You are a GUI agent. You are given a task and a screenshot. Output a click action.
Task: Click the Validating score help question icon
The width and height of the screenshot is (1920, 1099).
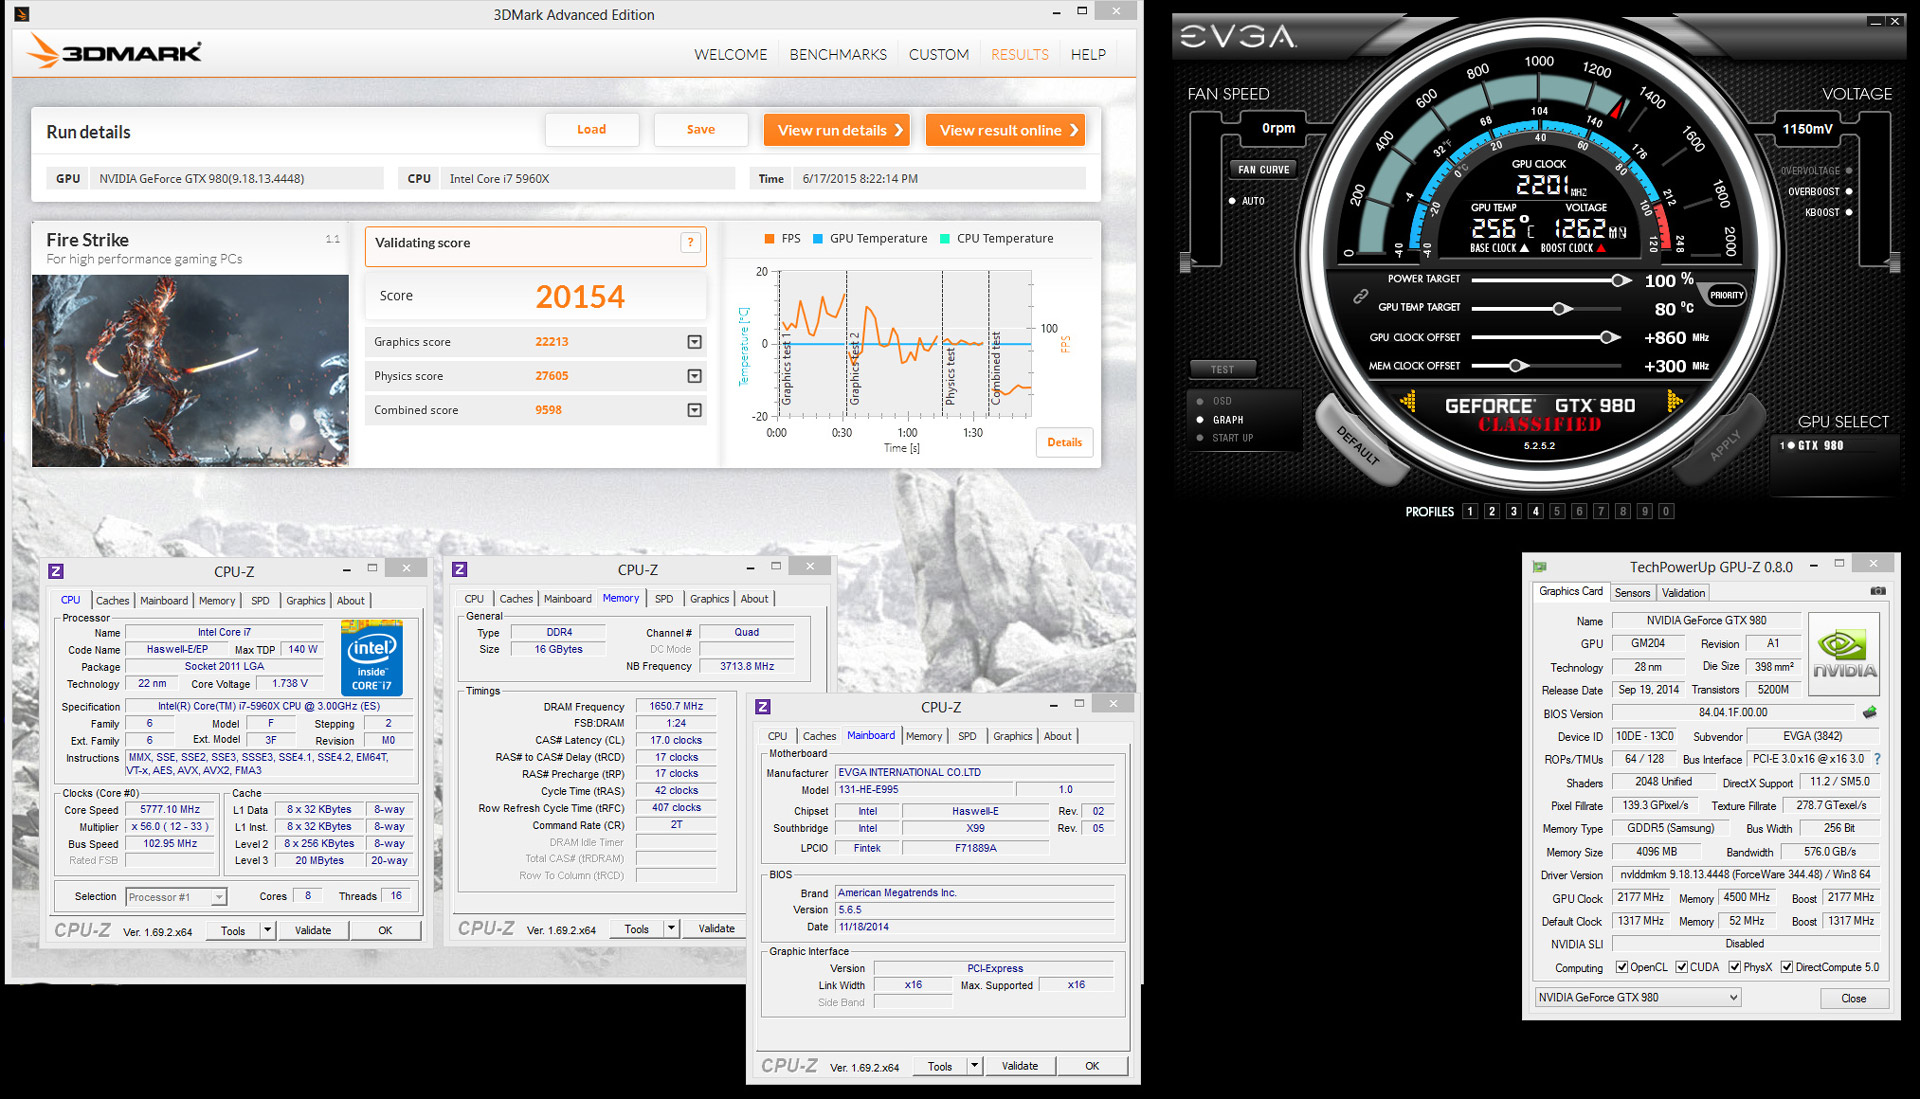pyautogui.click(x=690, y=243)
